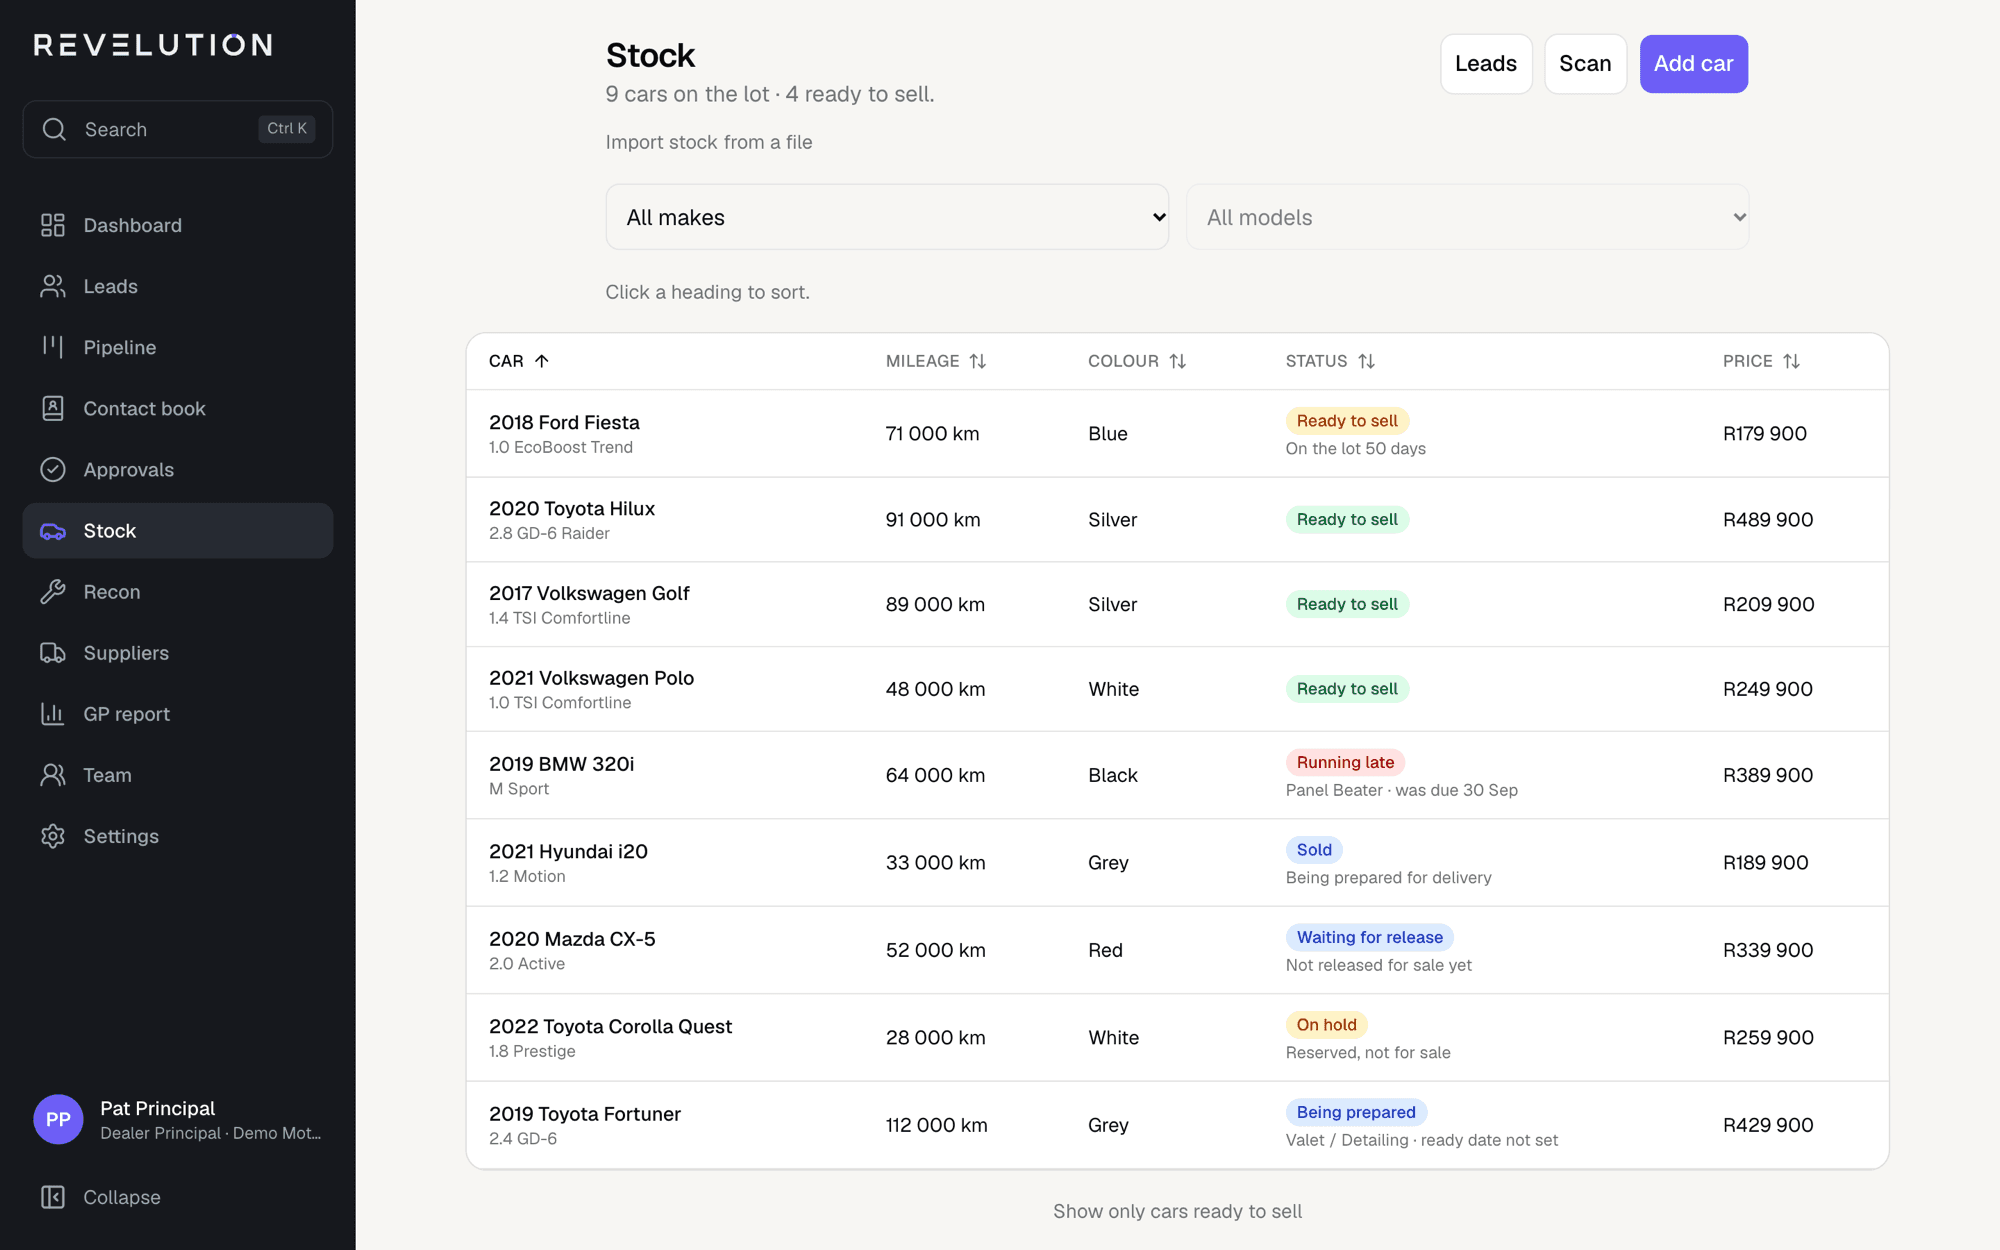Click price R429 900 of Toyota Fortuner
Viewport: 2000px width, 1250px height.
click(1768, 1125)
